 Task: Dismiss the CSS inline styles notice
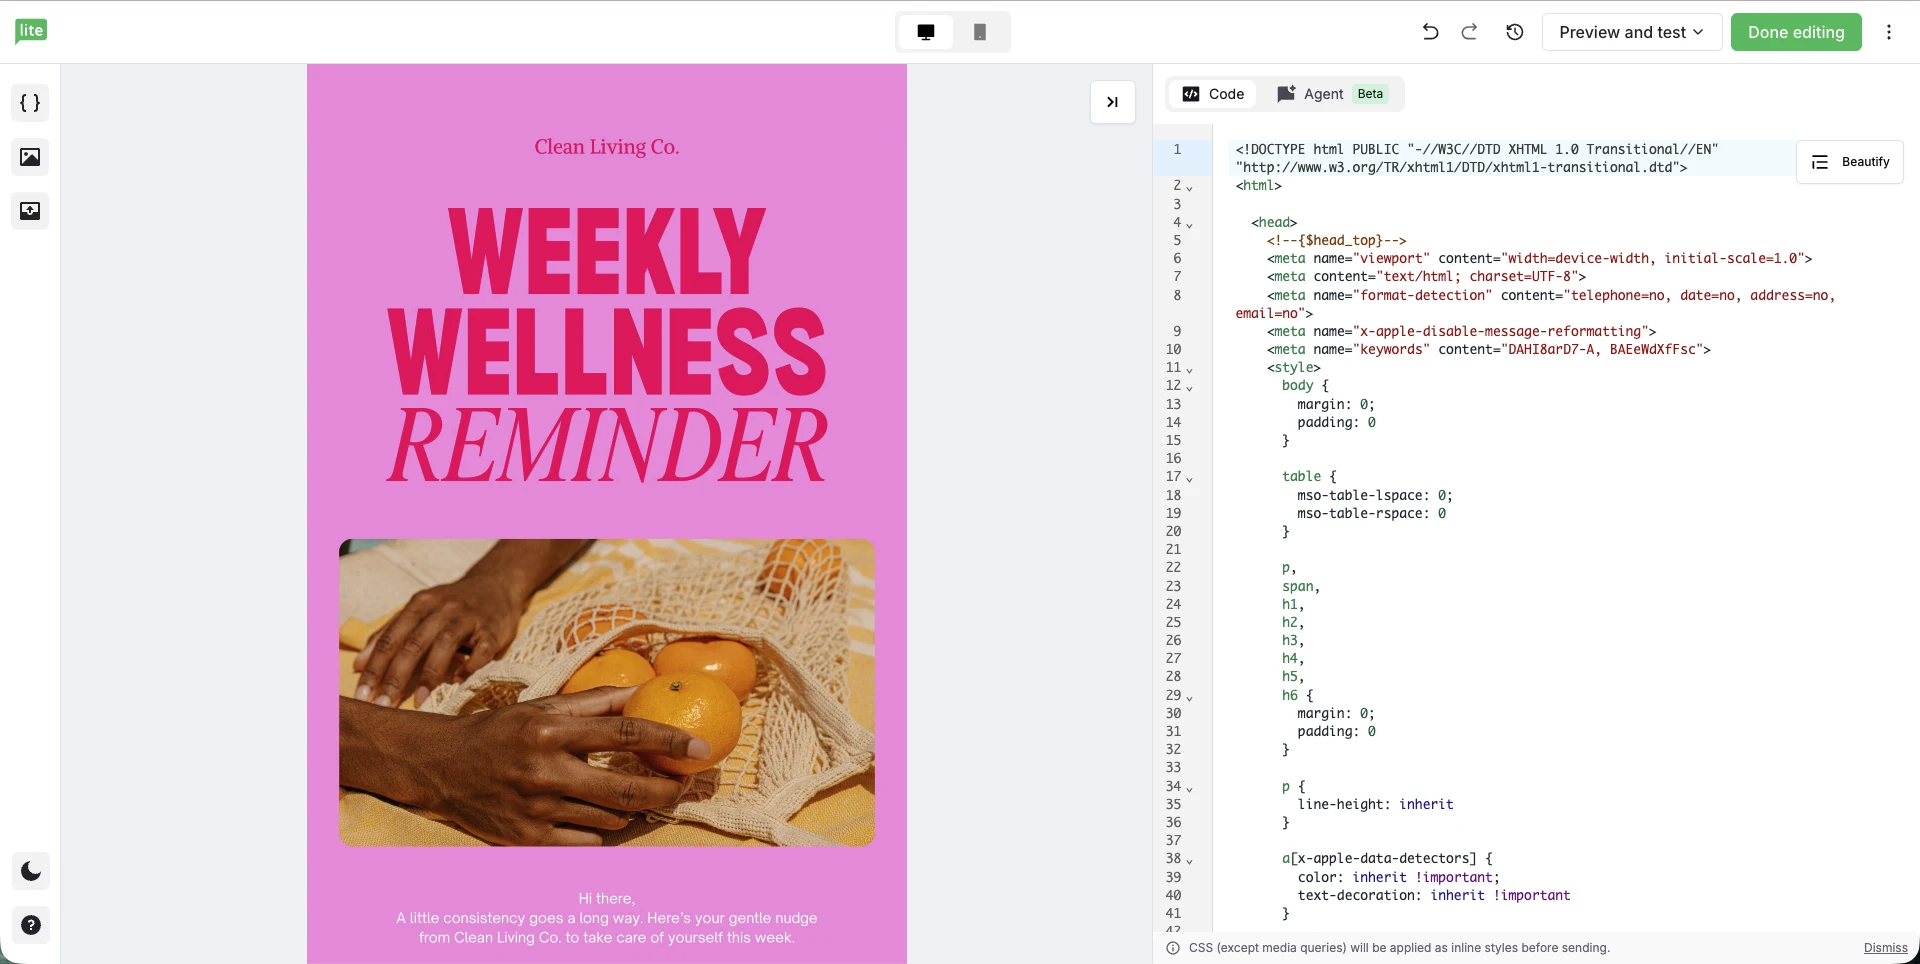point(1885,948)
